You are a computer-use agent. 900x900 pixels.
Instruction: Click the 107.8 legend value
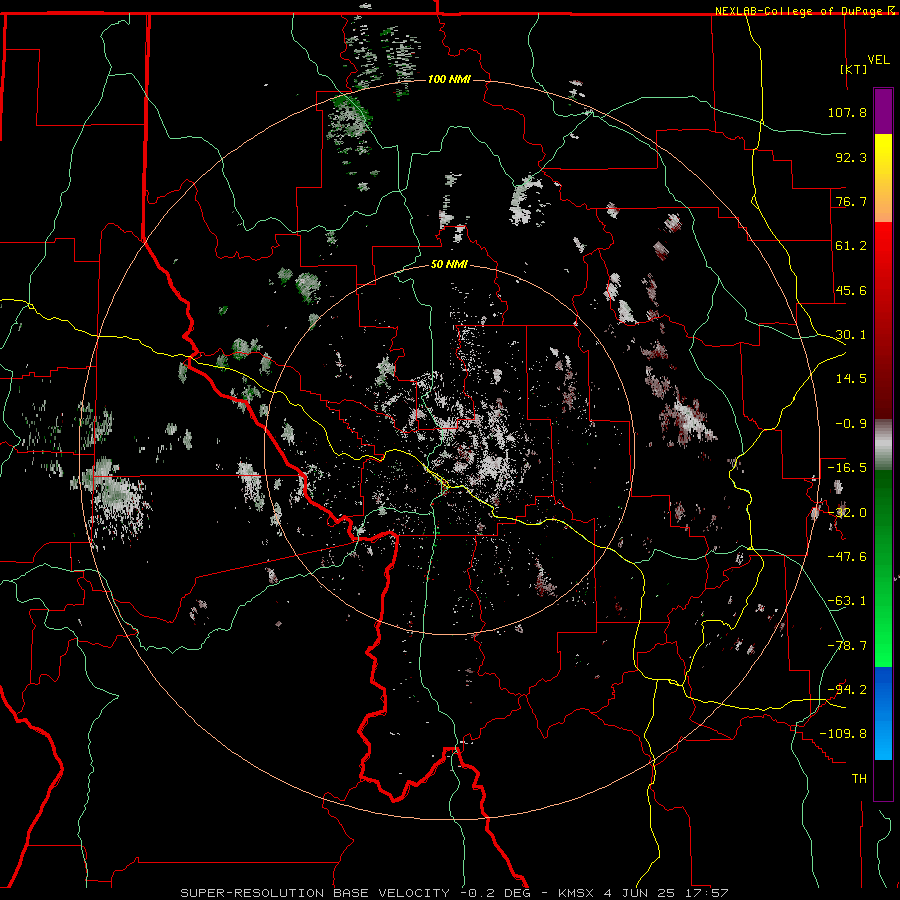[847, 112]
